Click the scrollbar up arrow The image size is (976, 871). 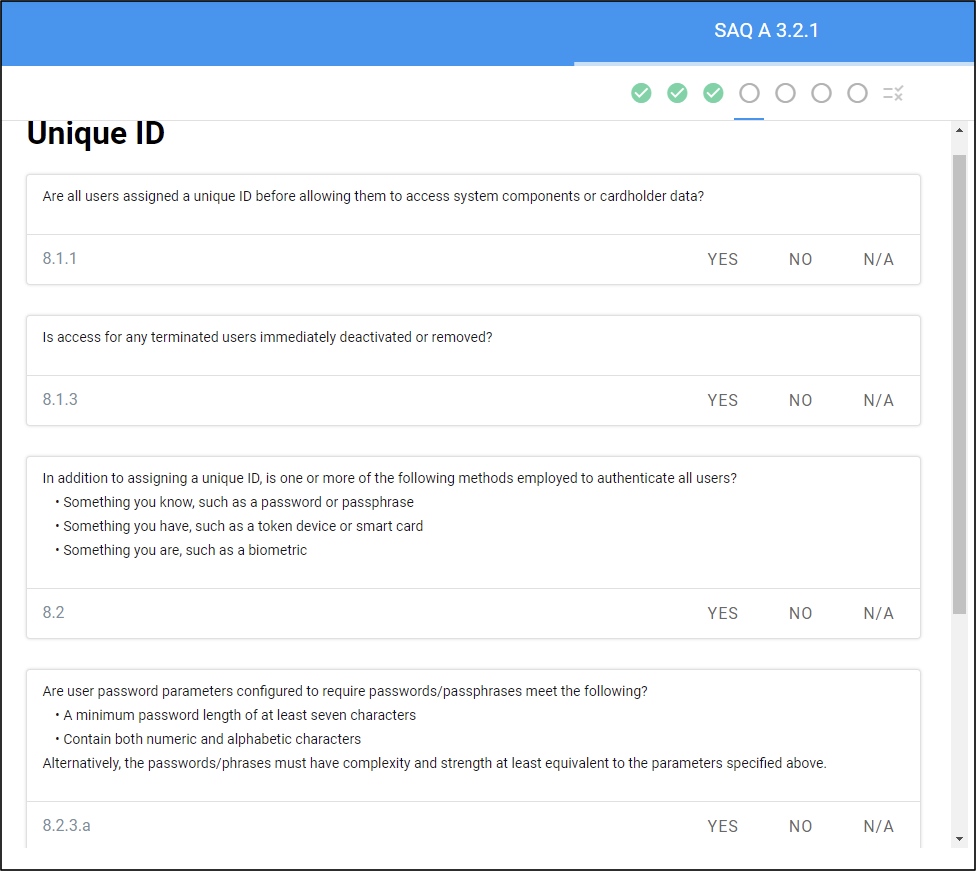tap(959, 130)
